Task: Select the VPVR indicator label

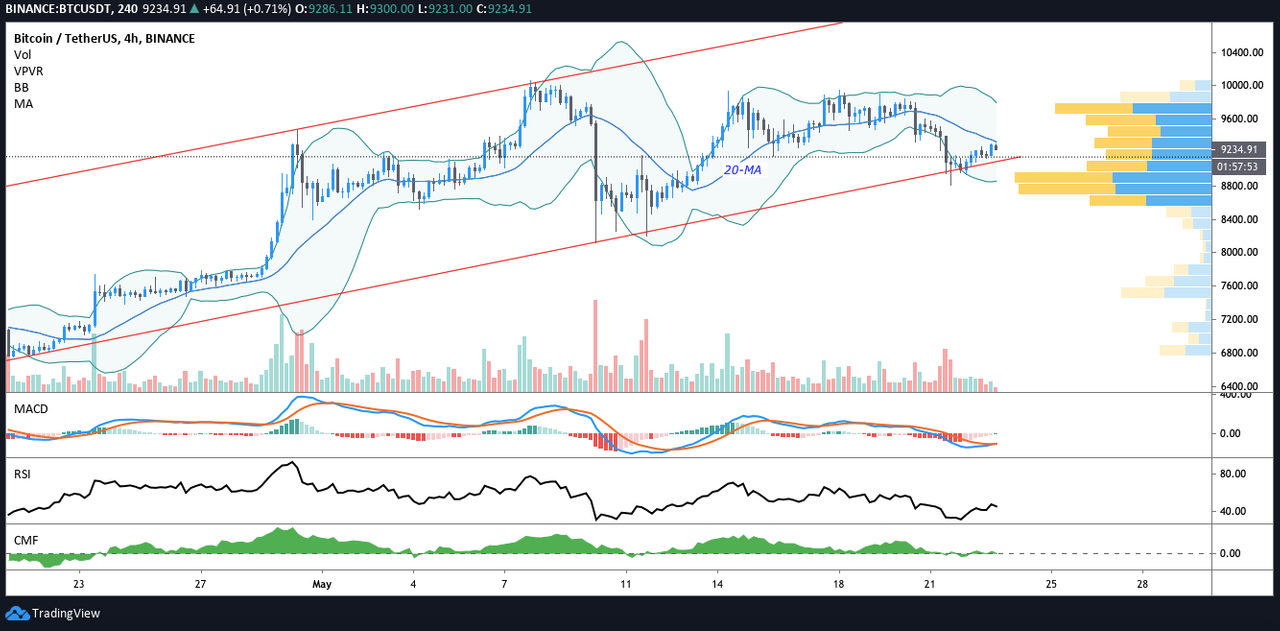Action: click(28, 71)
